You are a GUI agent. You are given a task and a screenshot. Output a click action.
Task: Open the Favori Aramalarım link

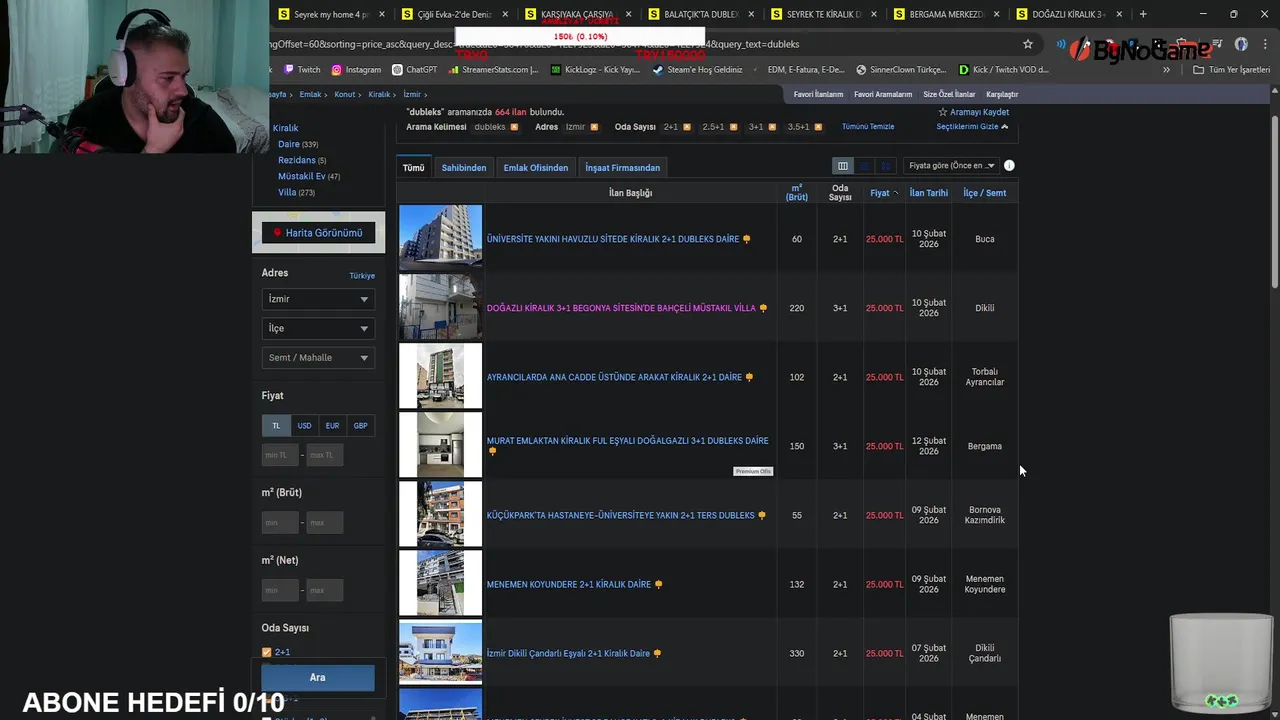(x=883, y=94)
